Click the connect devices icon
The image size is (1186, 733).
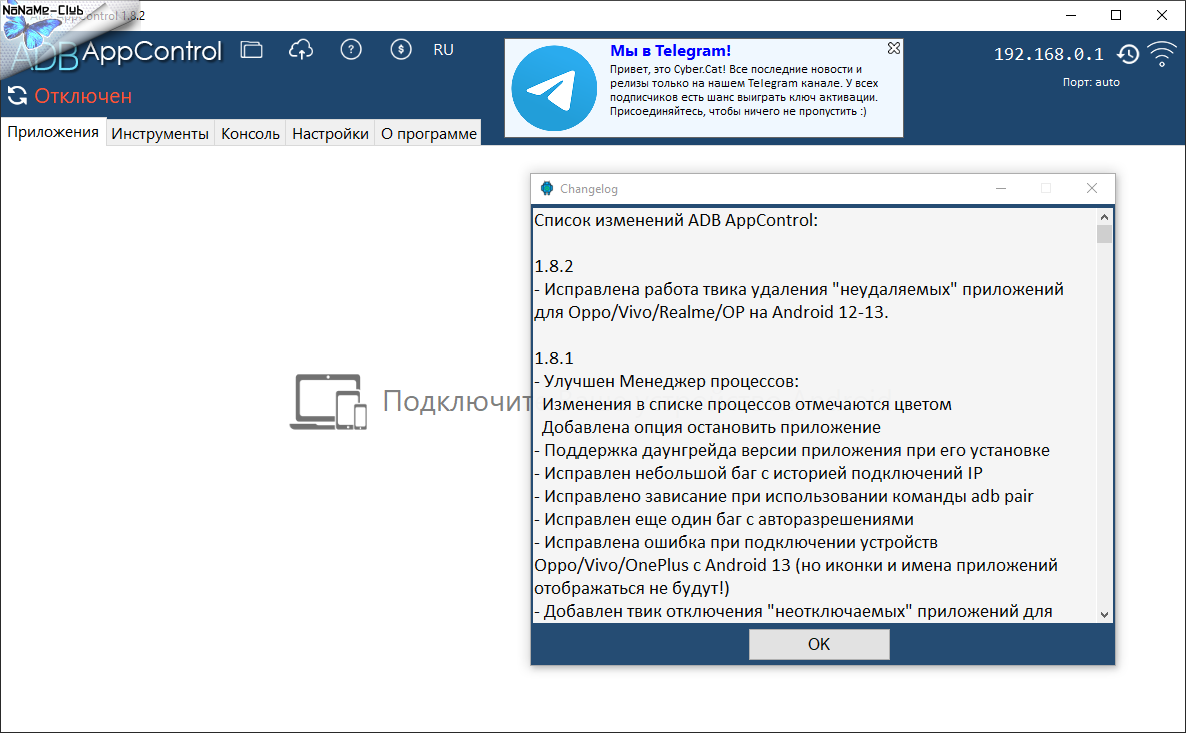click(328, 402)
